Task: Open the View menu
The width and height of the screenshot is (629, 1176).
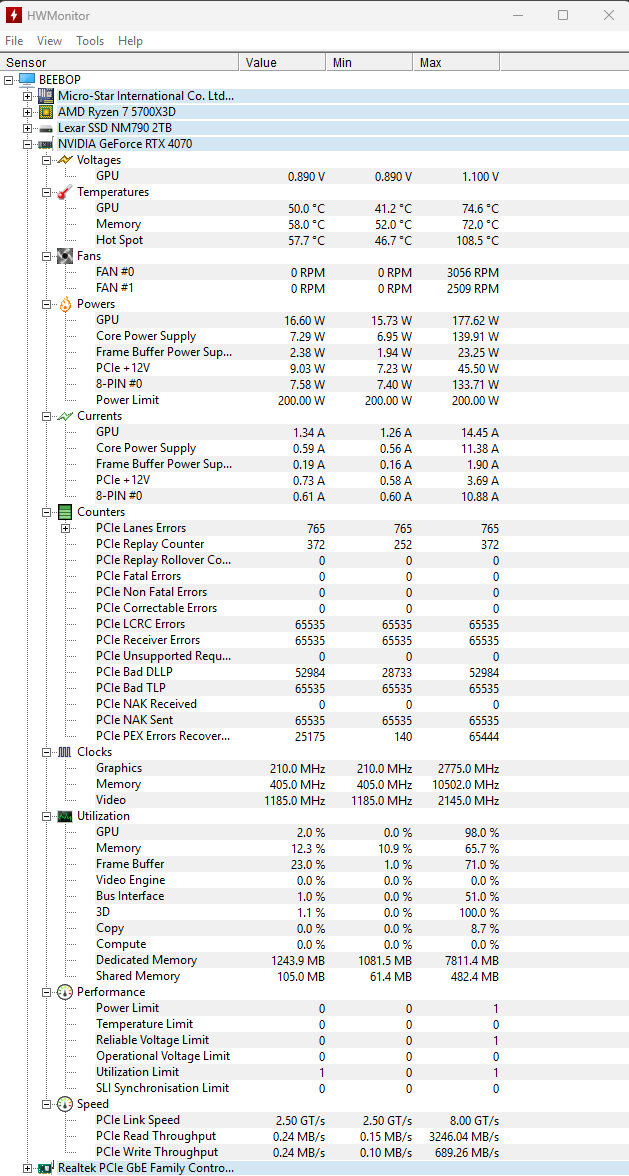Action: coord(49,41)
